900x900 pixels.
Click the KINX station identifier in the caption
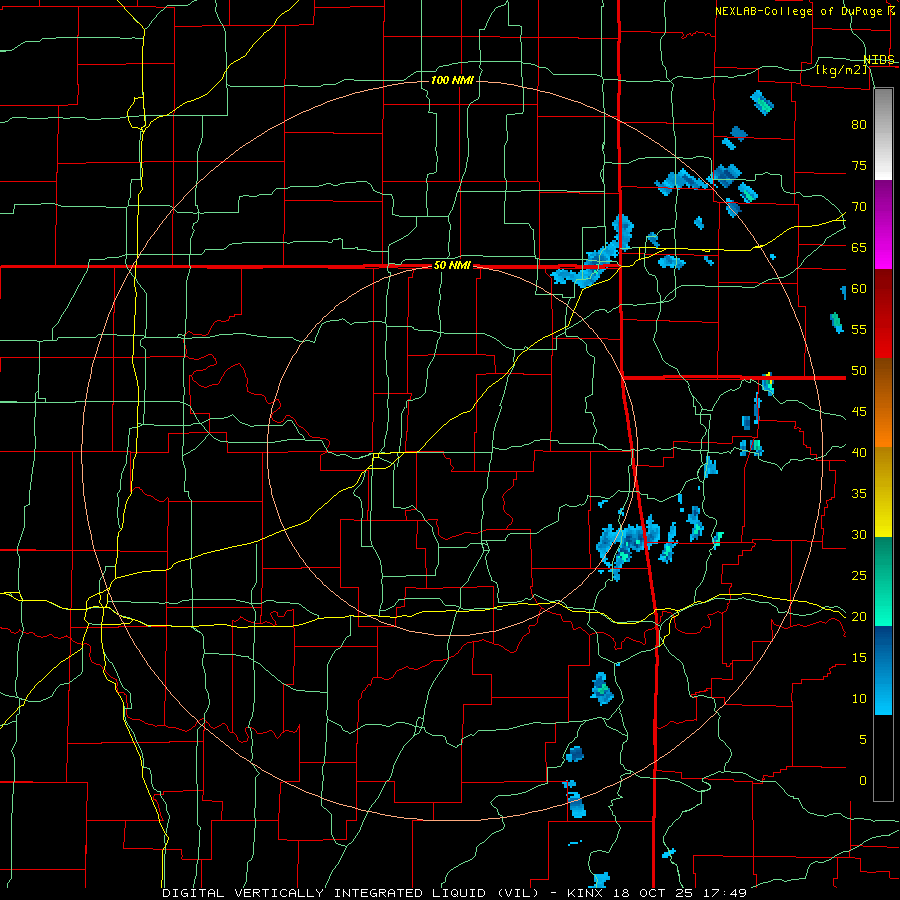[584, 893]
